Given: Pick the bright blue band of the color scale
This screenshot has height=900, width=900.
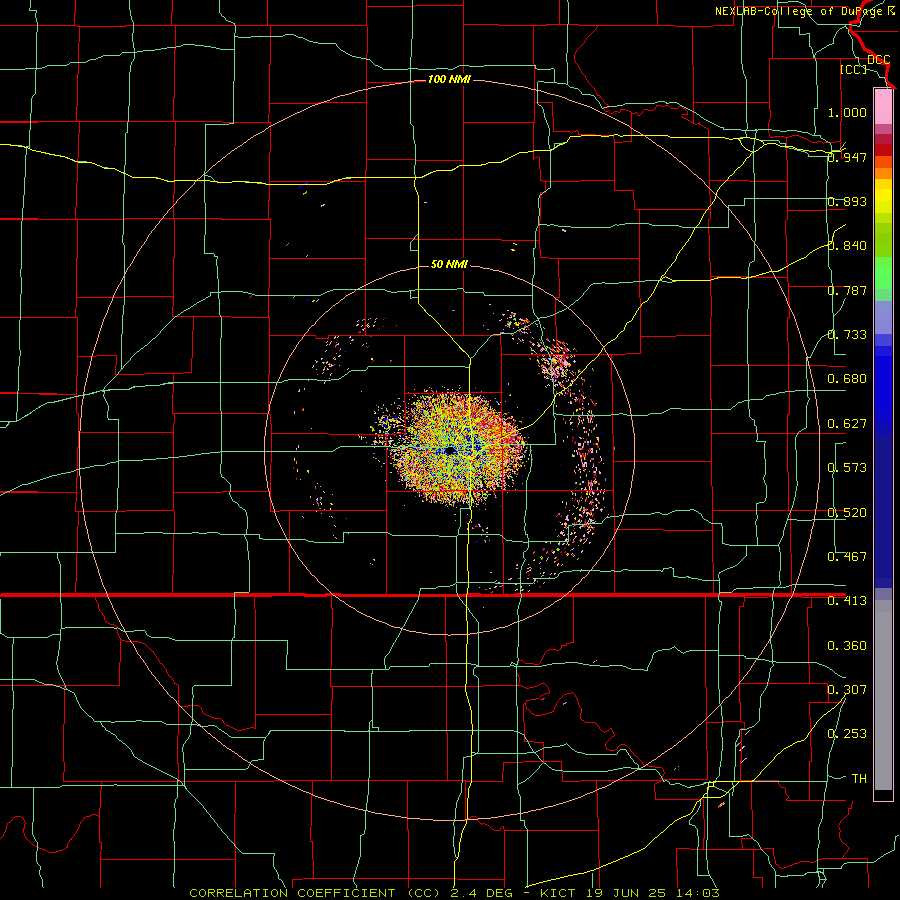Looking at the screenshot, I should coord(883,389).
